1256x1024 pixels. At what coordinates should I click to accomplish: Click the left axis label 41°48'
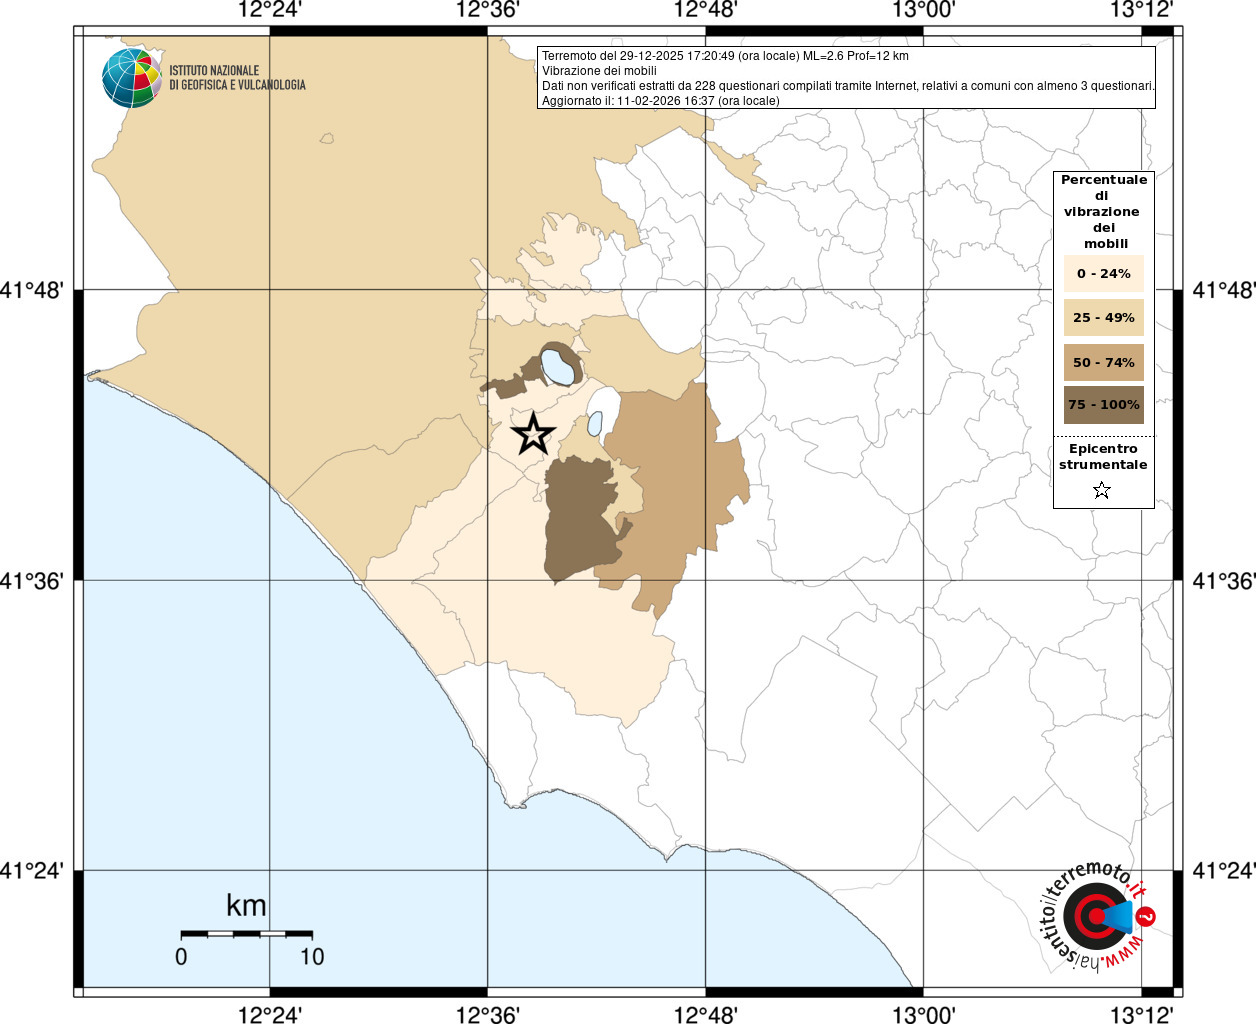(33, 290)
